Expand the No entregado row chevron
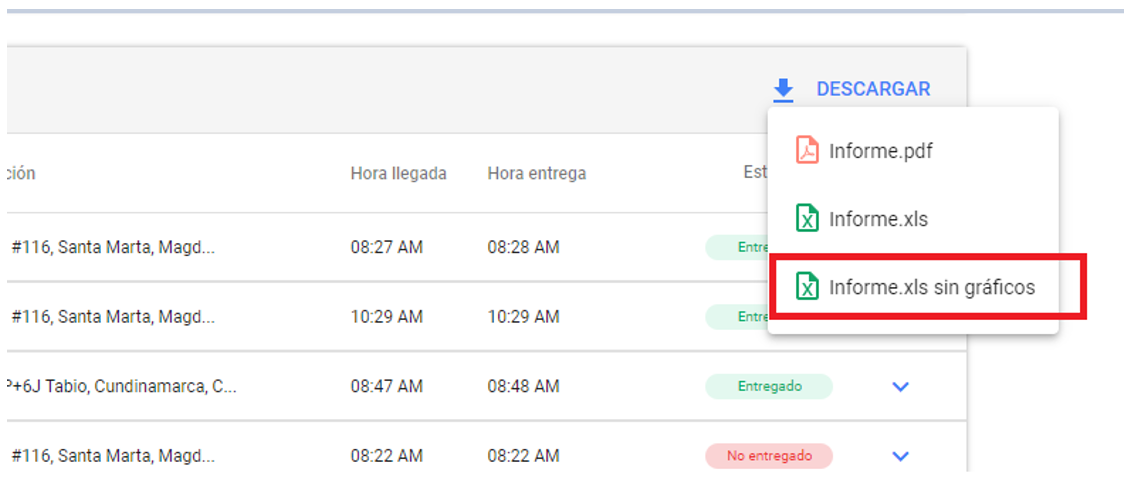 coord(900,456)
